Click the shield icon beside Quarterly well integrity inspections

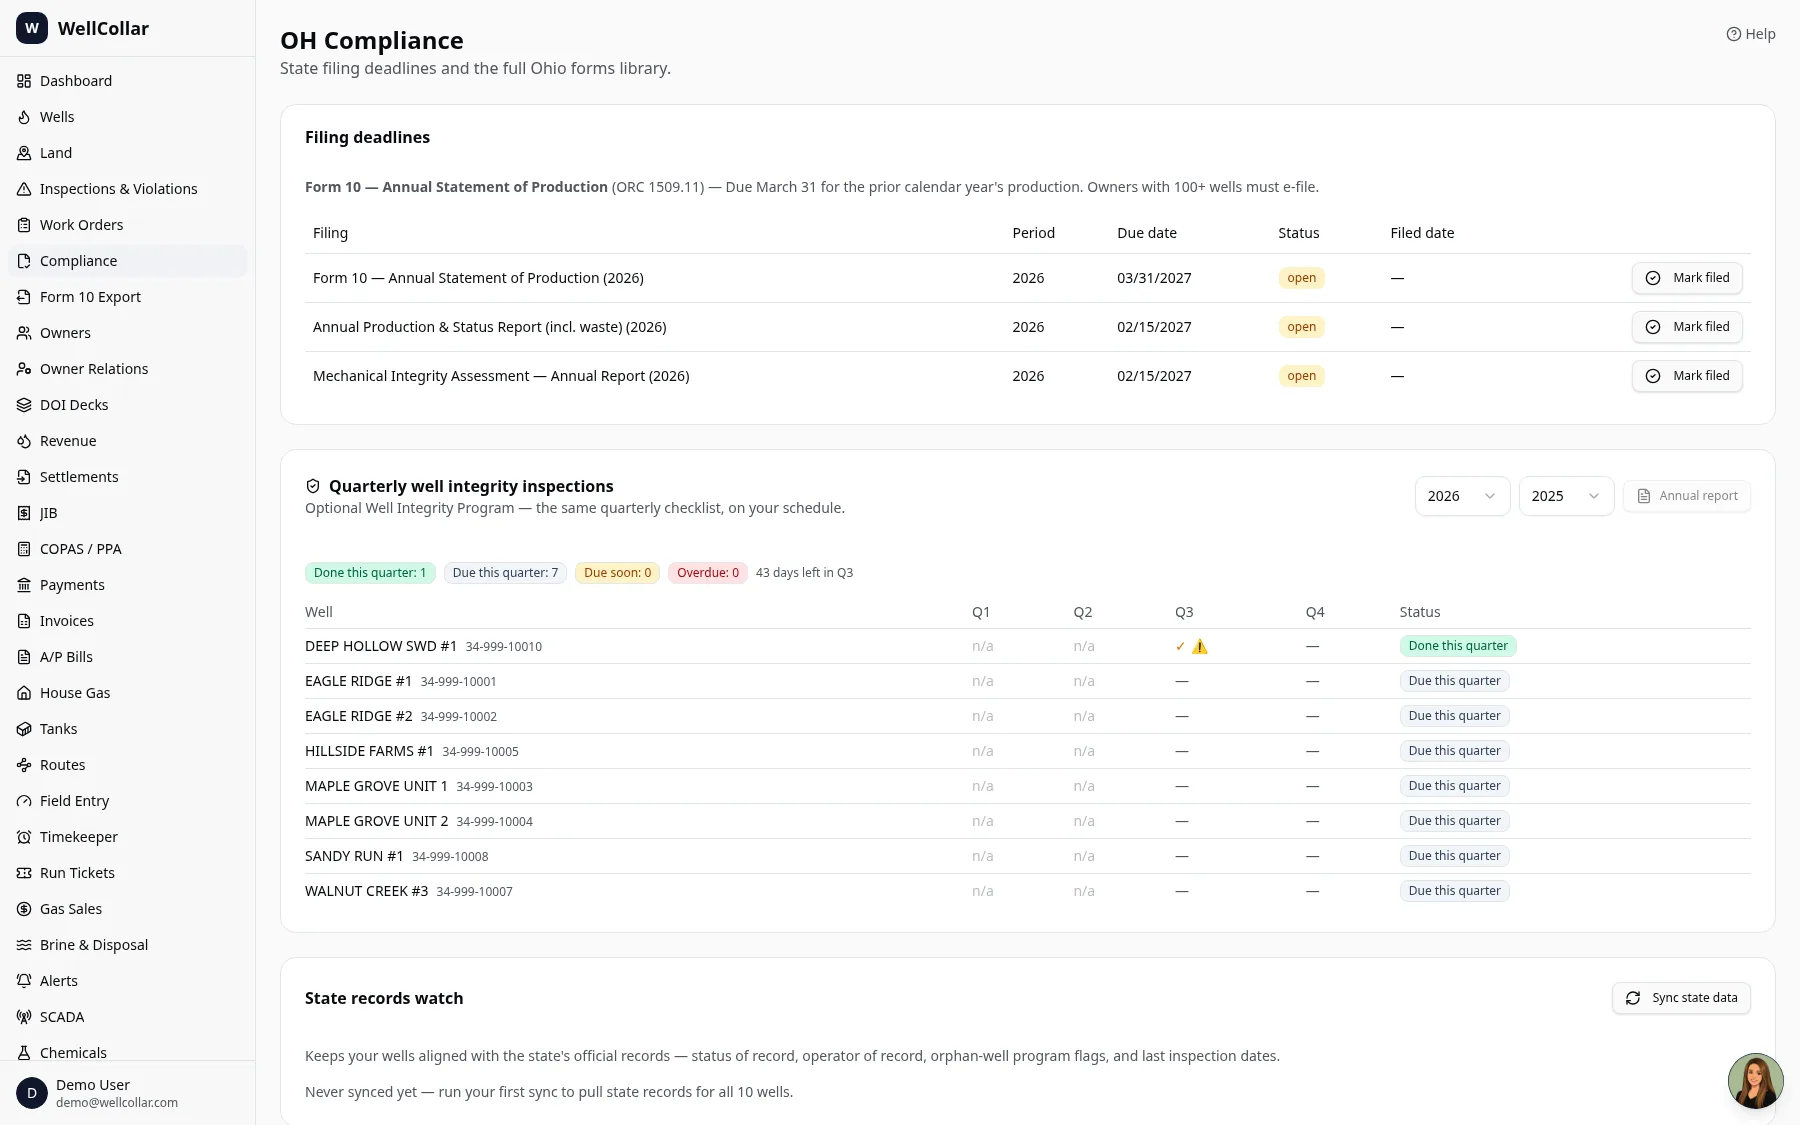(x=313, y=486)
